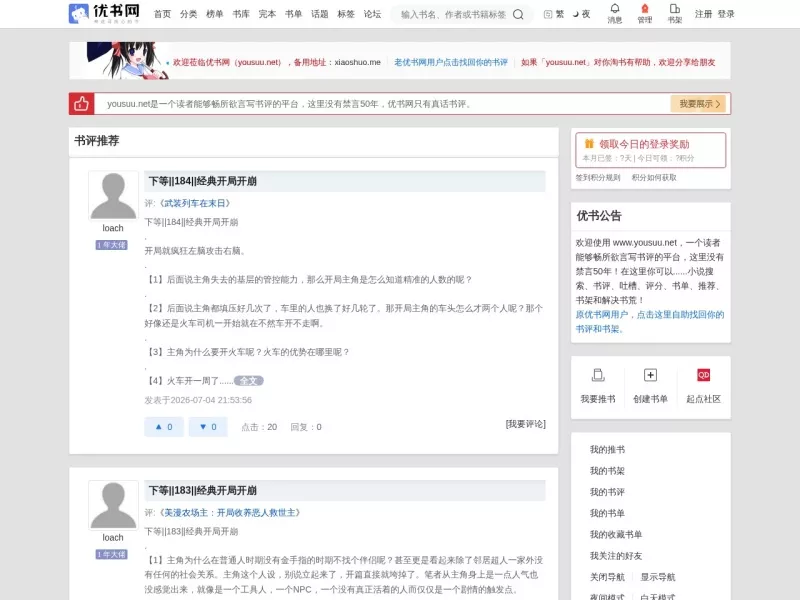Screen dimensions: 800x600
Task: Click the red thumbs-up icon
Action: (82, 104)
